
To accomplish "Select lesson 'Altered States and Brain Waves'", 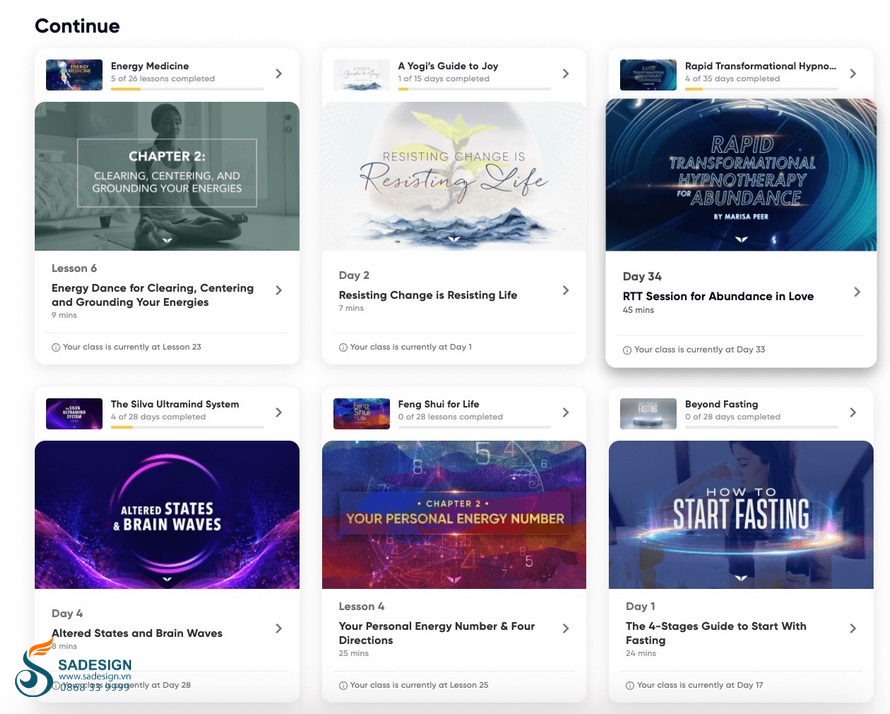I will (137, 633).
